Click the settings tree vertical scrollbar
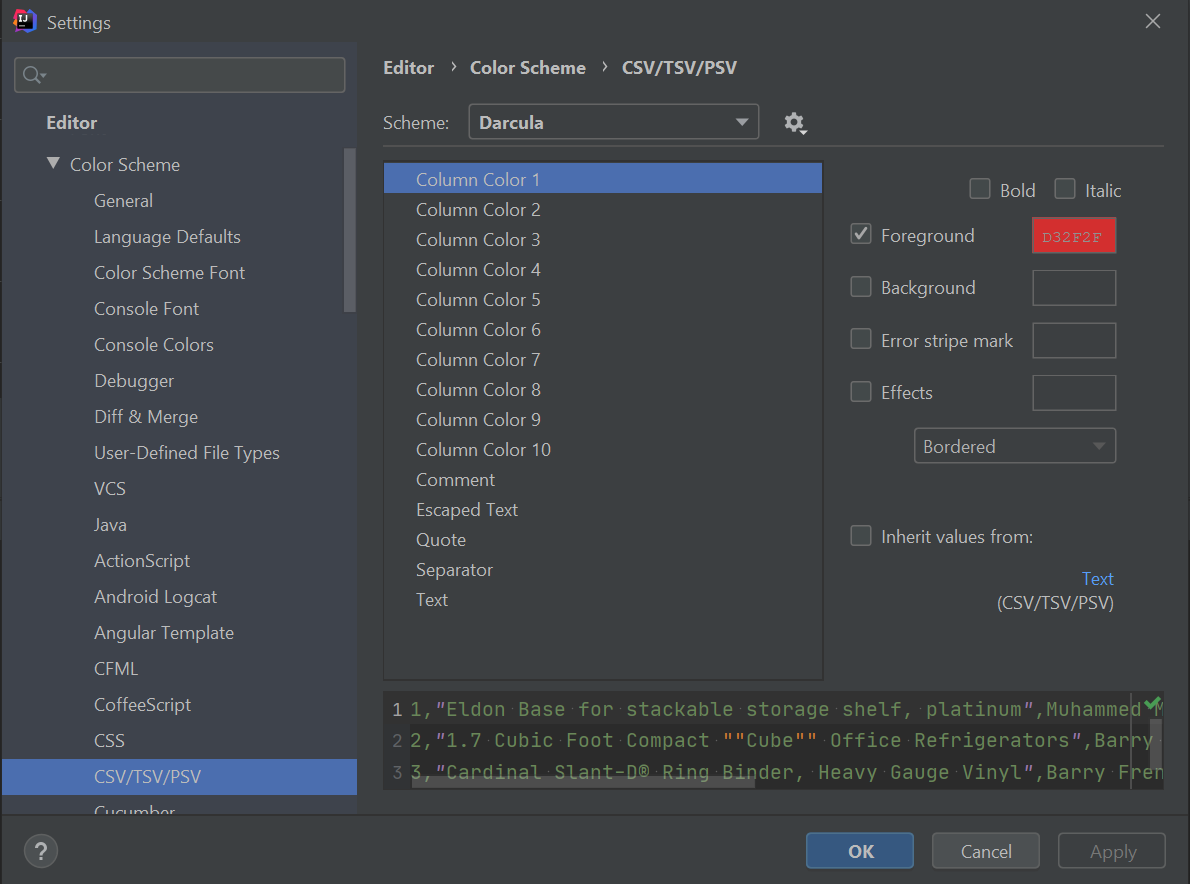This screenshot has height=884, width=1190. tap(350, 230)
